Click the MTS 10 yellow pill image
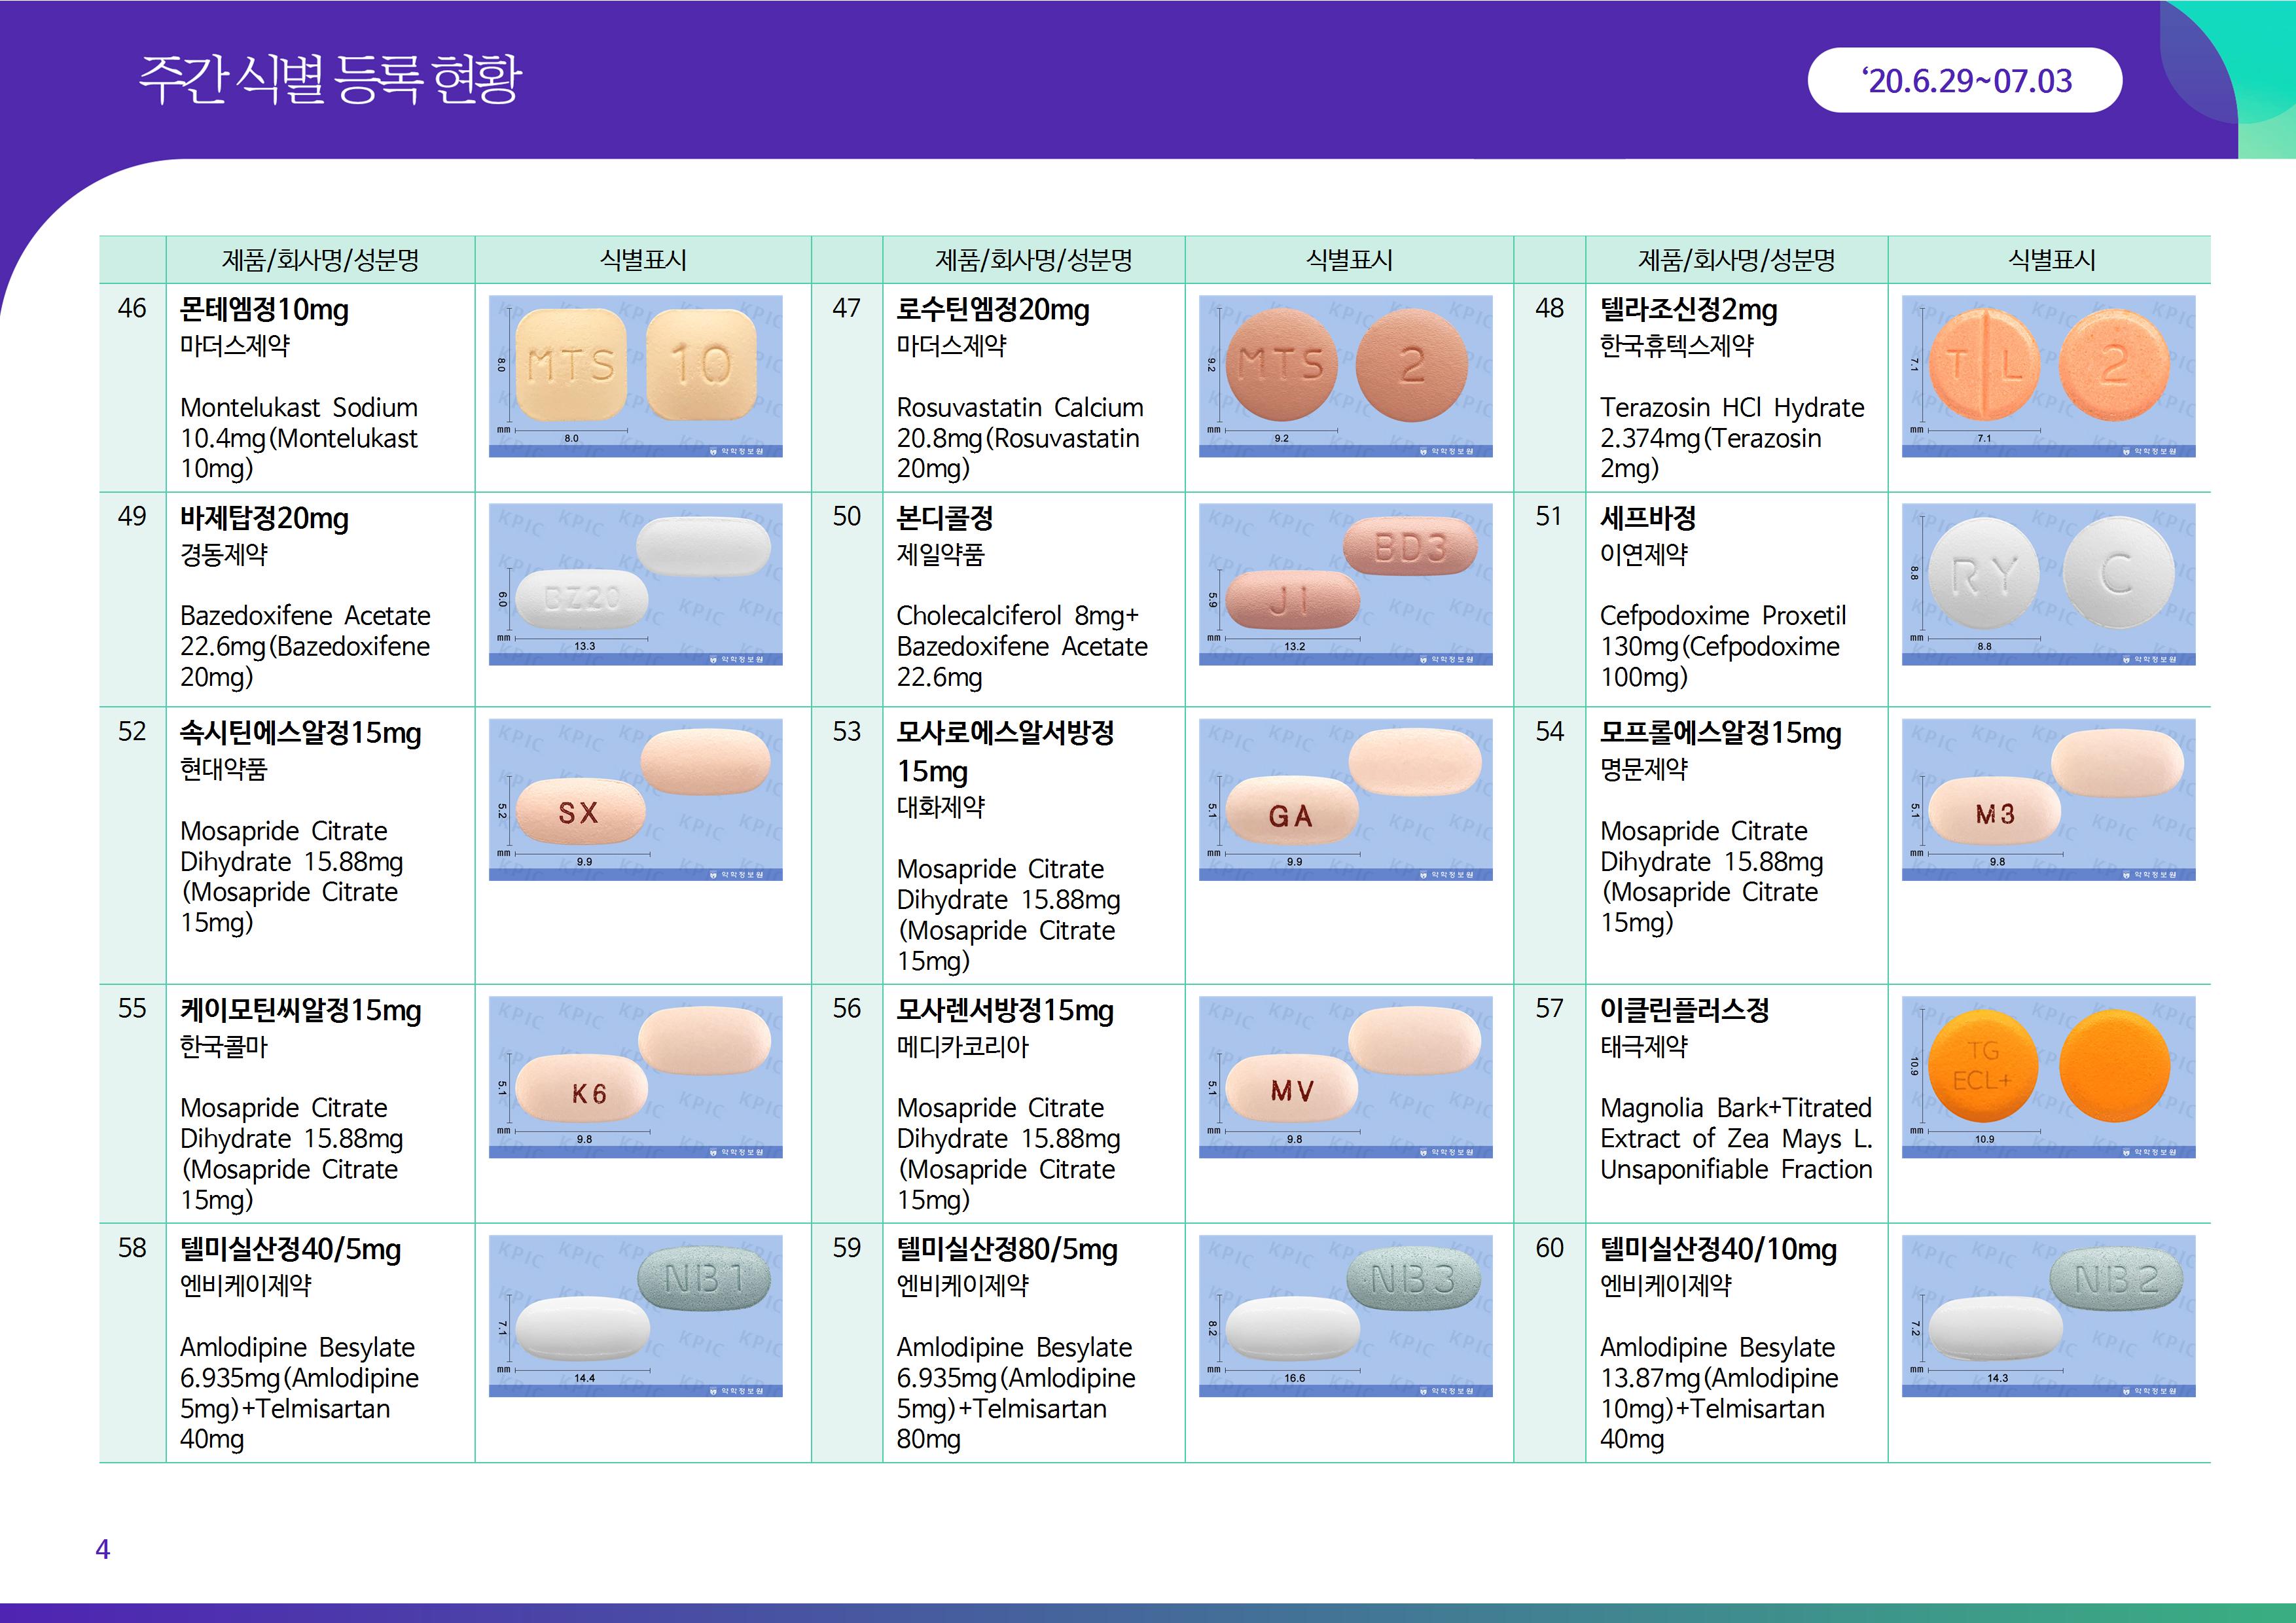The height and width of the screenshot is (1623, 2296). coord(635,375)
